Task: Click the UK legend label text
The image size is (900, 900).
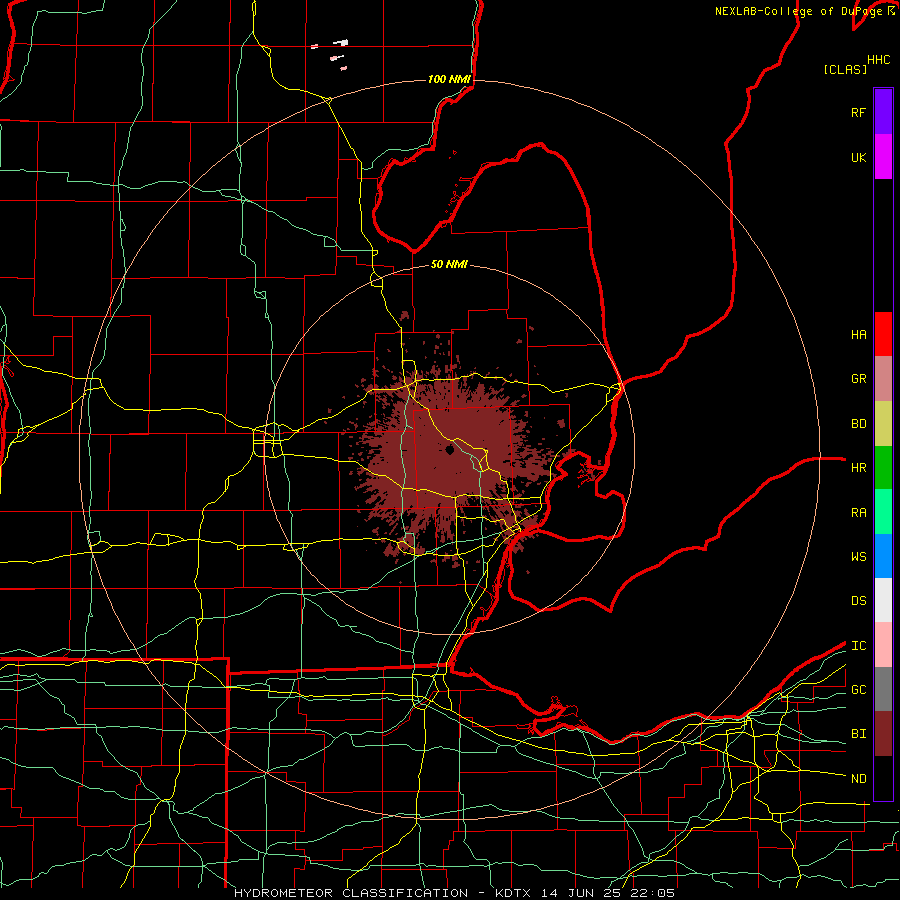Action: (x=859, y=157)
